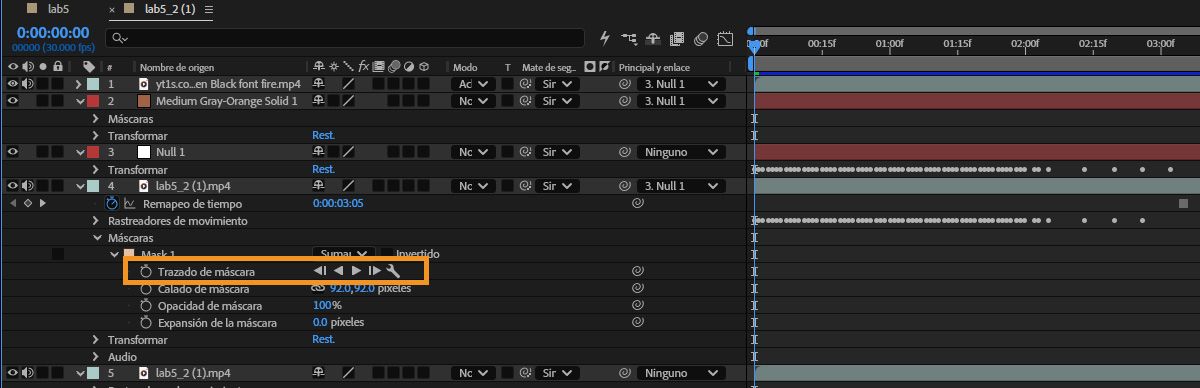The width and height of the screenshot is (1200, 388).
Task: Toggle lock box on Null 1 layer
Action: (x=58, y=152)
